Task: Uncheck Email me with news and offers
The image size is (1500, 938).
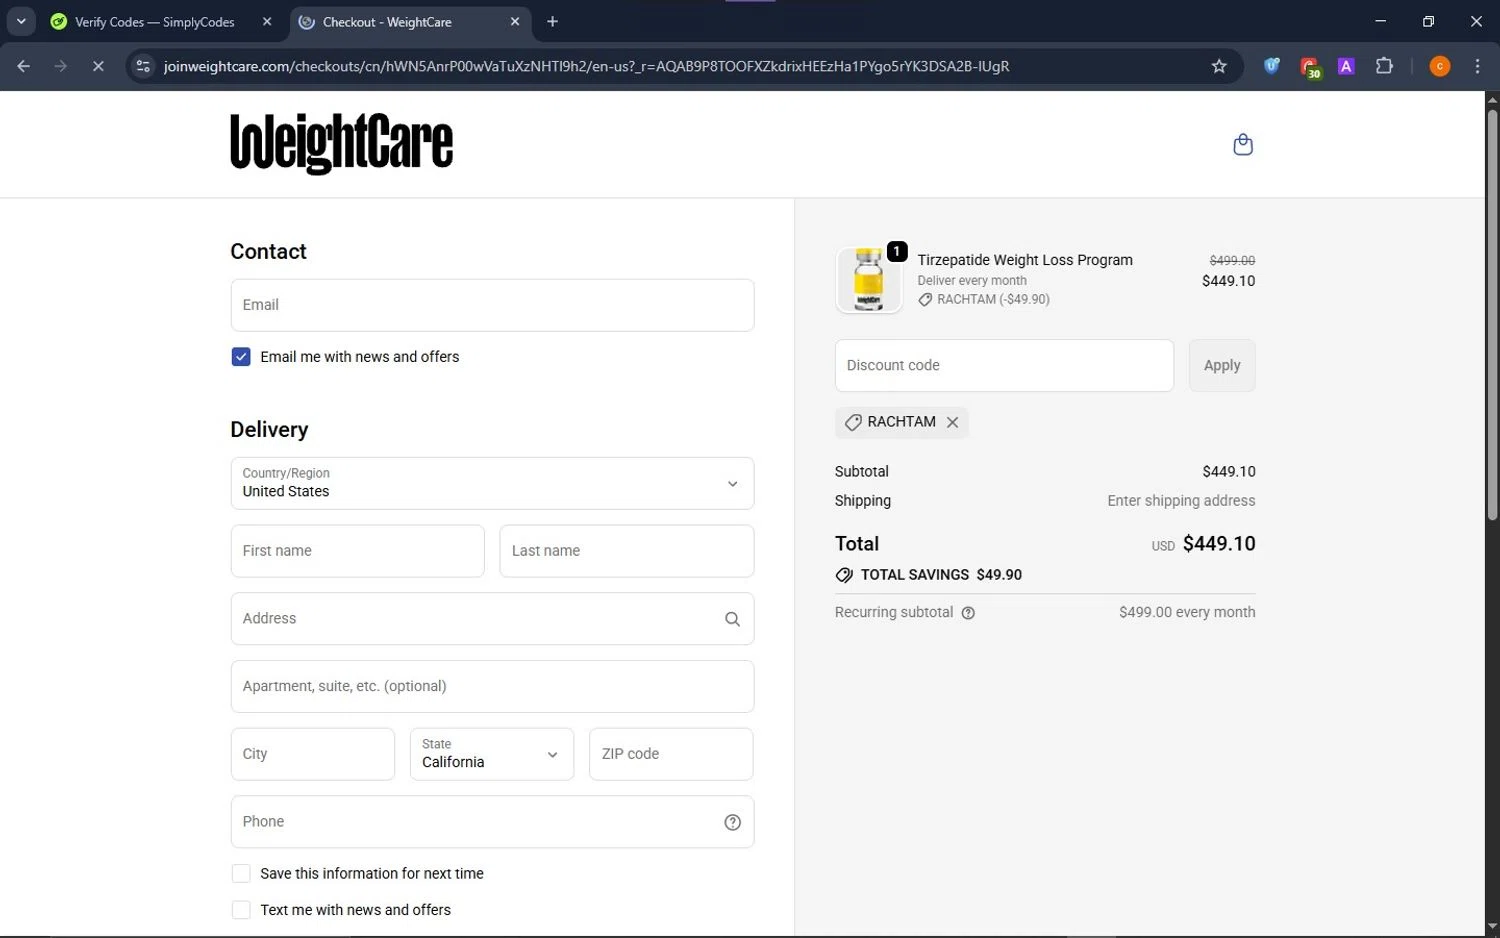Action: pos(241,357)
